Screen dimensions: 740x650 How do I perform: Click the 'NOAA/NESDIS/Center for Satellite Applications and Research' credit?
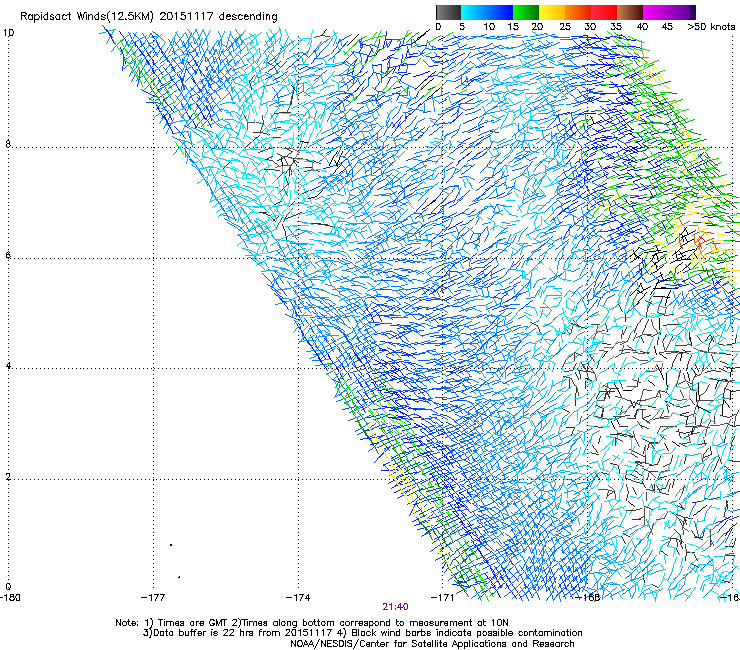pyautogui.click(x=432, y=644)
